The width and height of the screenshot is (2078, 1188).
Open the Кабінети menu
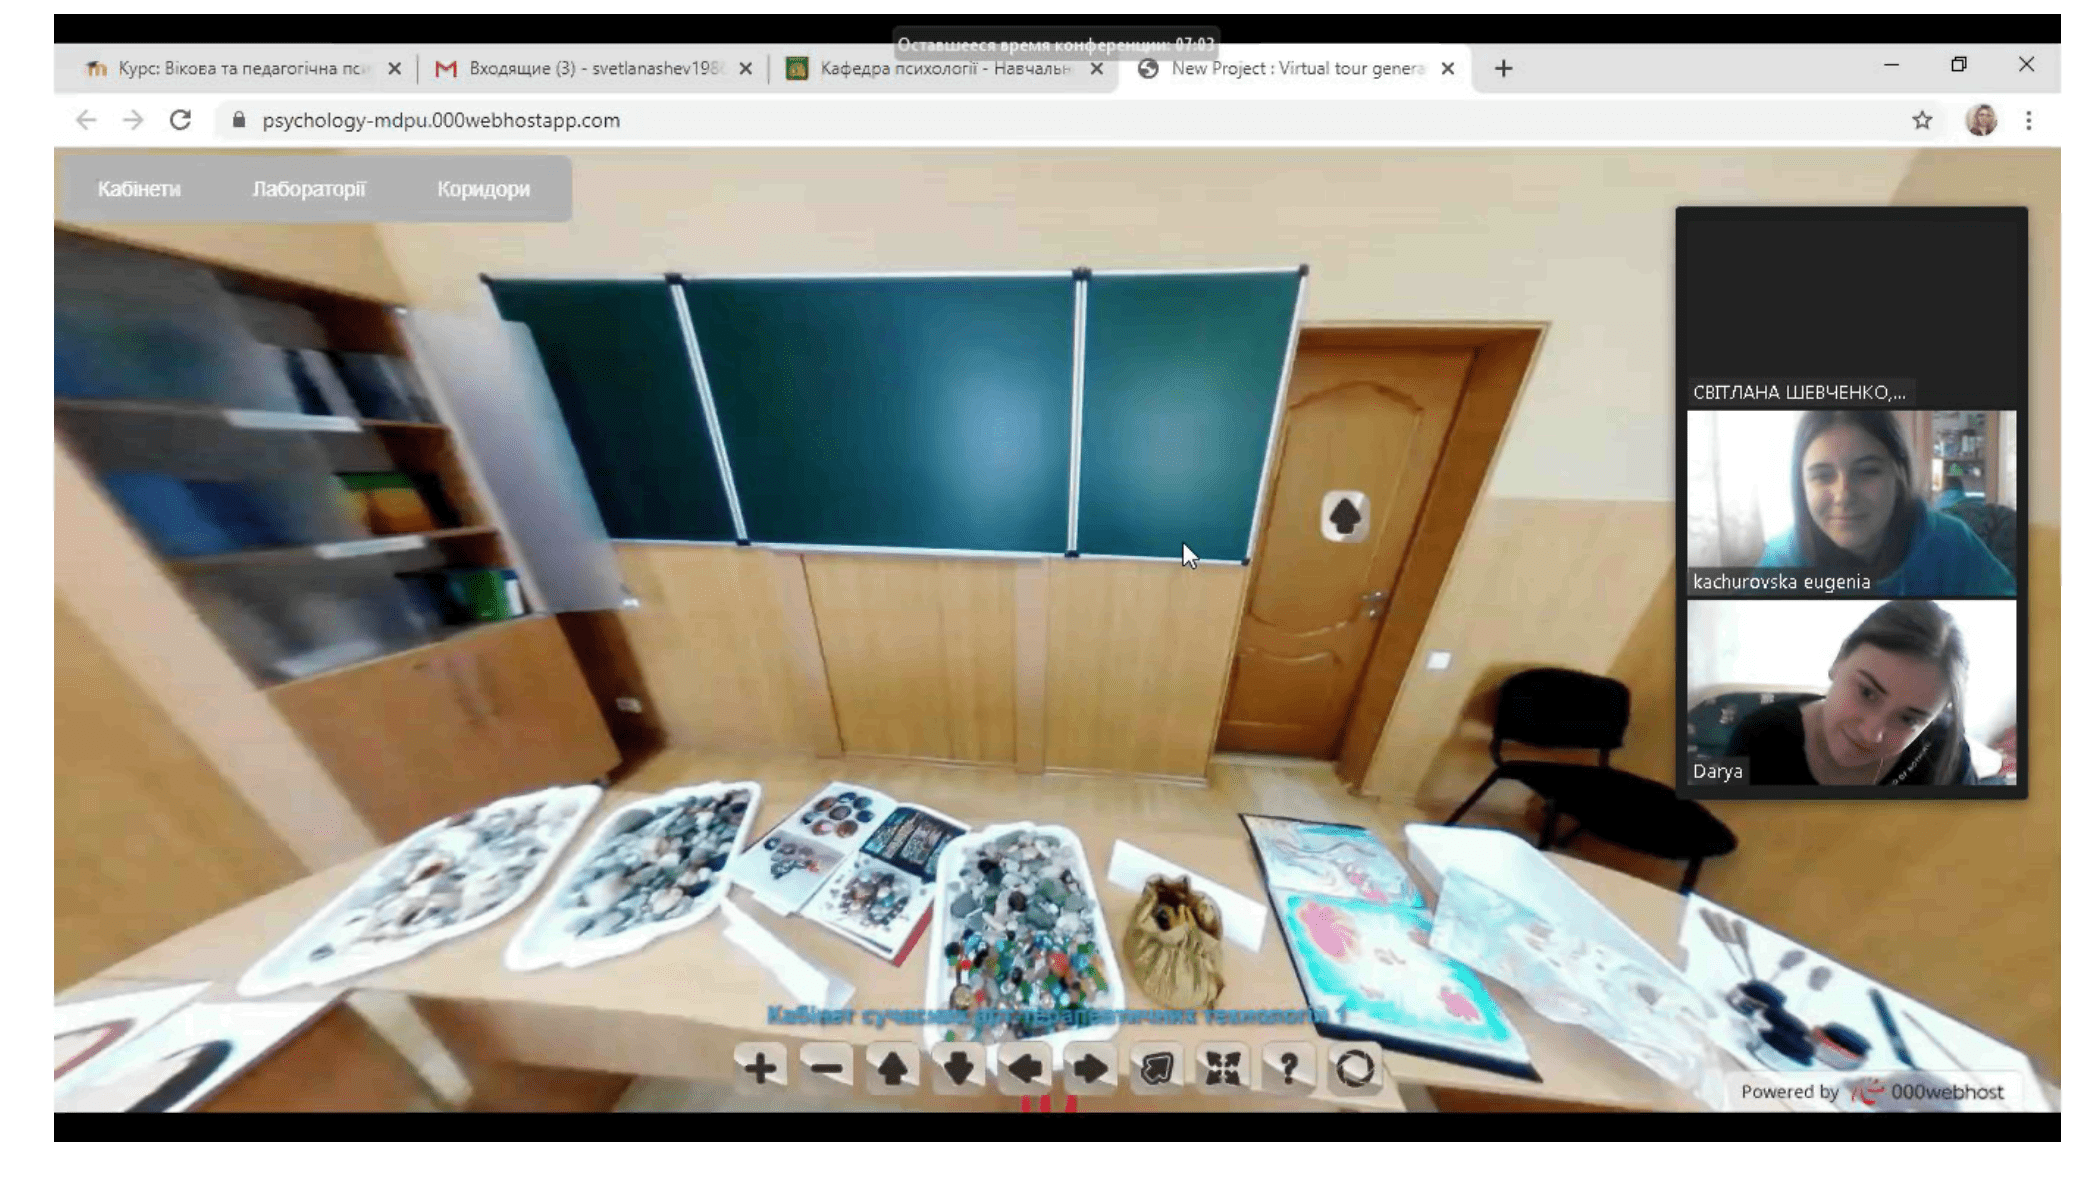click(x=139, y=189)
